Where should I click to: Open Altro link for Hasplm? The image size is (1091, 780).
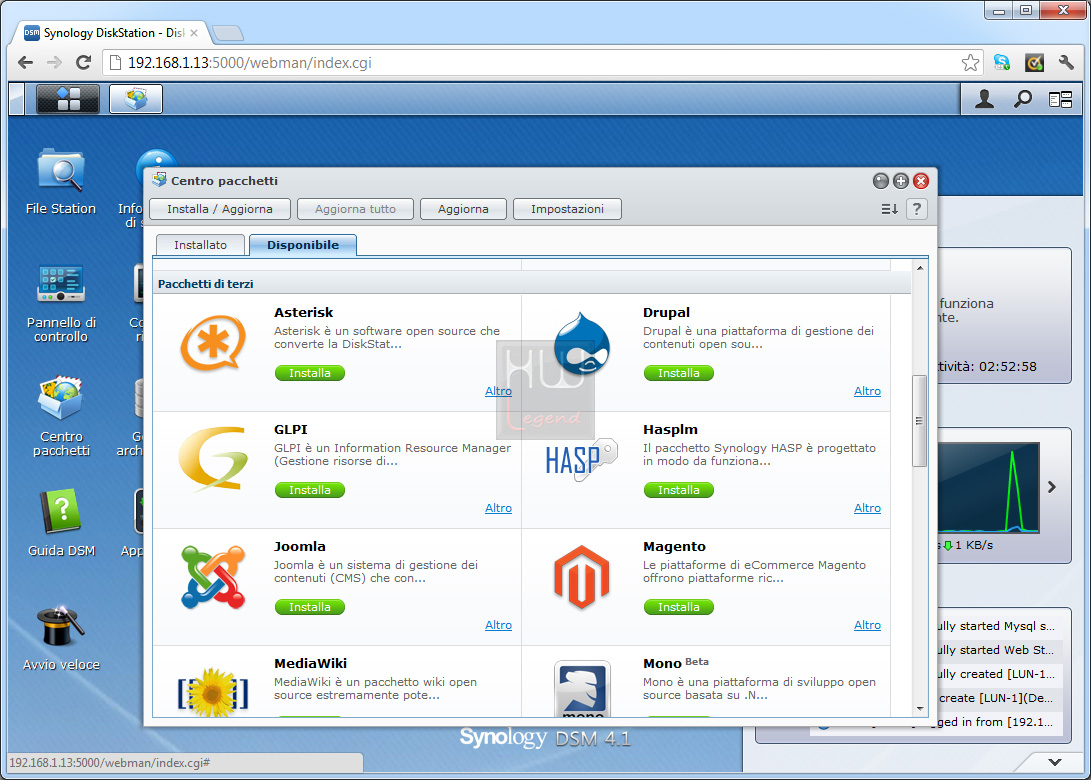(867, 508)
